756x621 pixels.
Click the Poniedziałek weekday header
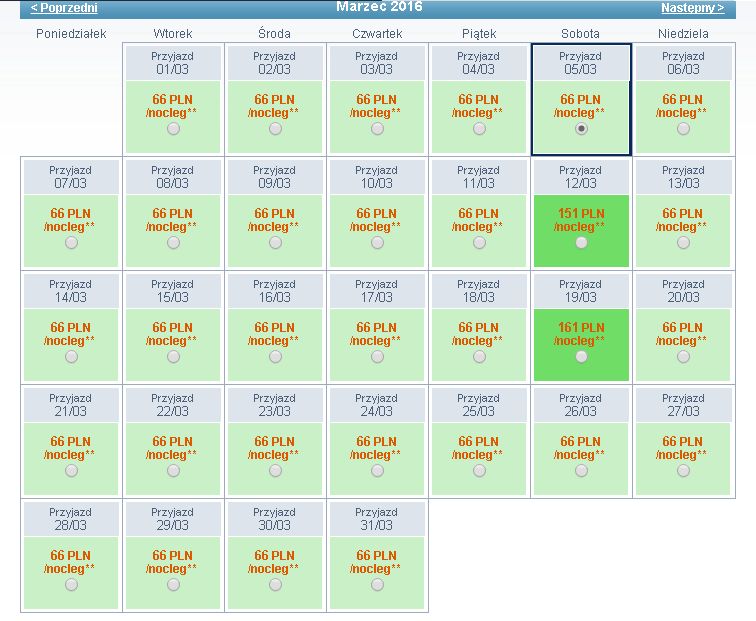coord(71,34)
